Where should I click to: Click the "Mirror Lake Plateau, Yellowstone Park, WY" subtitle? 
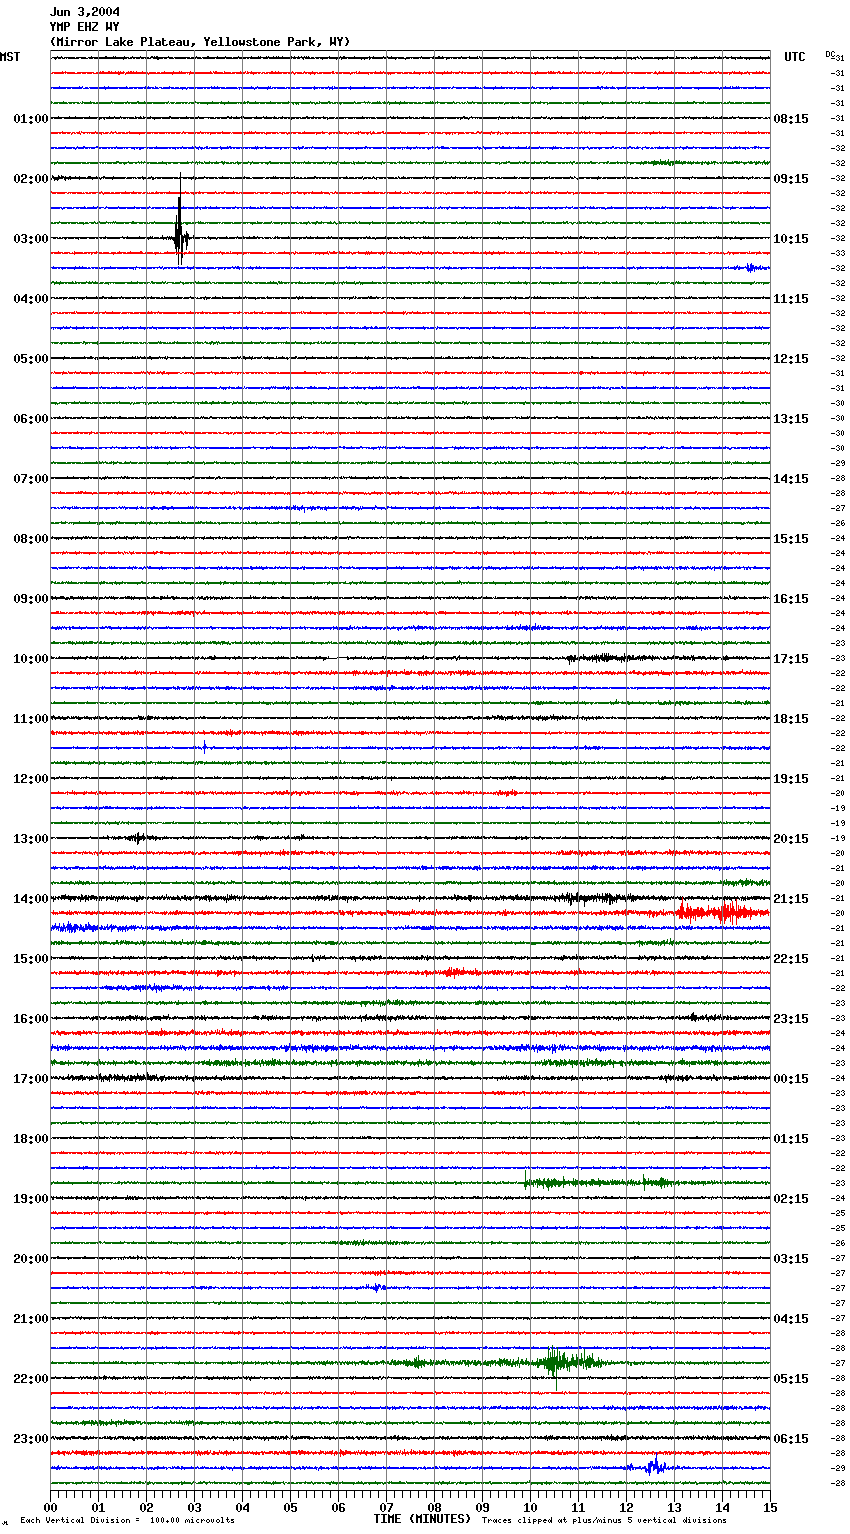(200, 42)
